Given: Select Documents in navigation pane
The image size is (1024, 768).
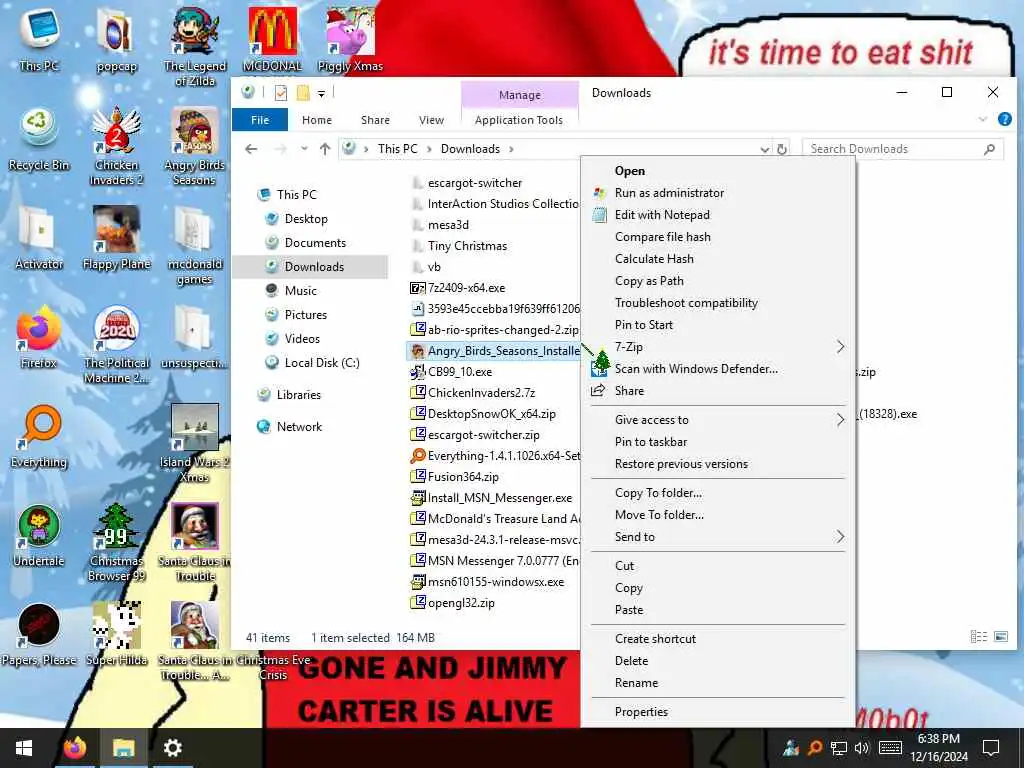Looking at the screenshot, I should [x=315, y=243].
